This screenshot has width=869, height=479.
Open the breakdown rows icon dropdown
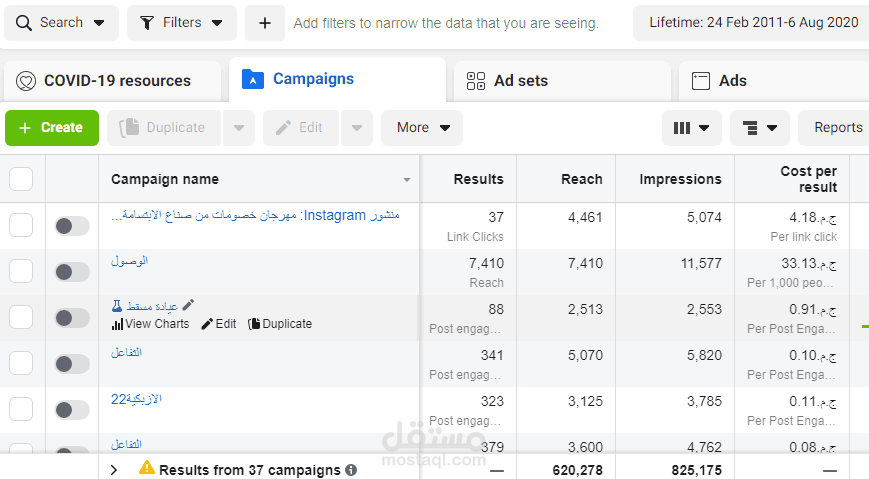pyautogui.click(x=759, y=128)
